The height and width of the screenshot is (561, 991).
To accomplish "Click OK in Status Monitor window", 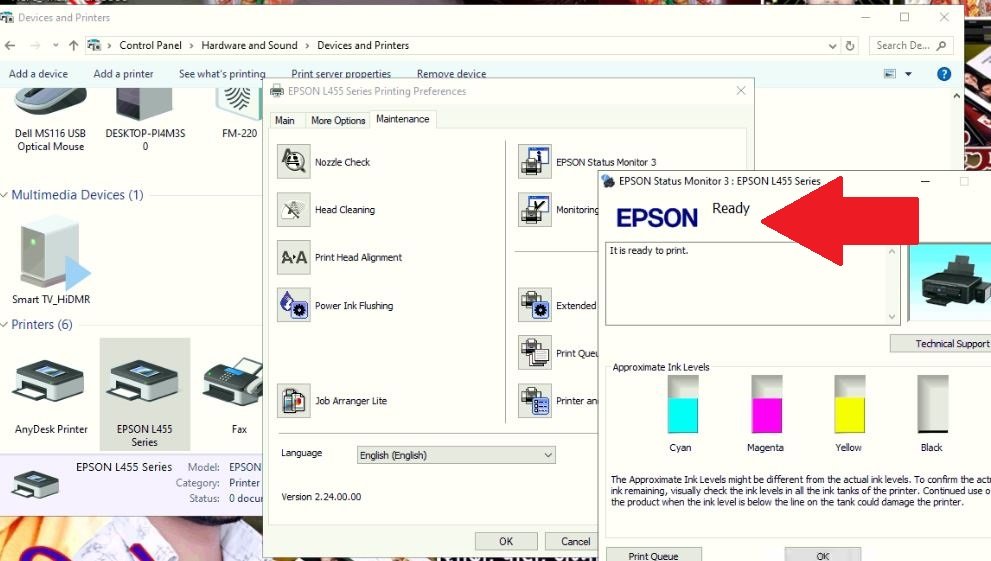I will coord(822,555).
